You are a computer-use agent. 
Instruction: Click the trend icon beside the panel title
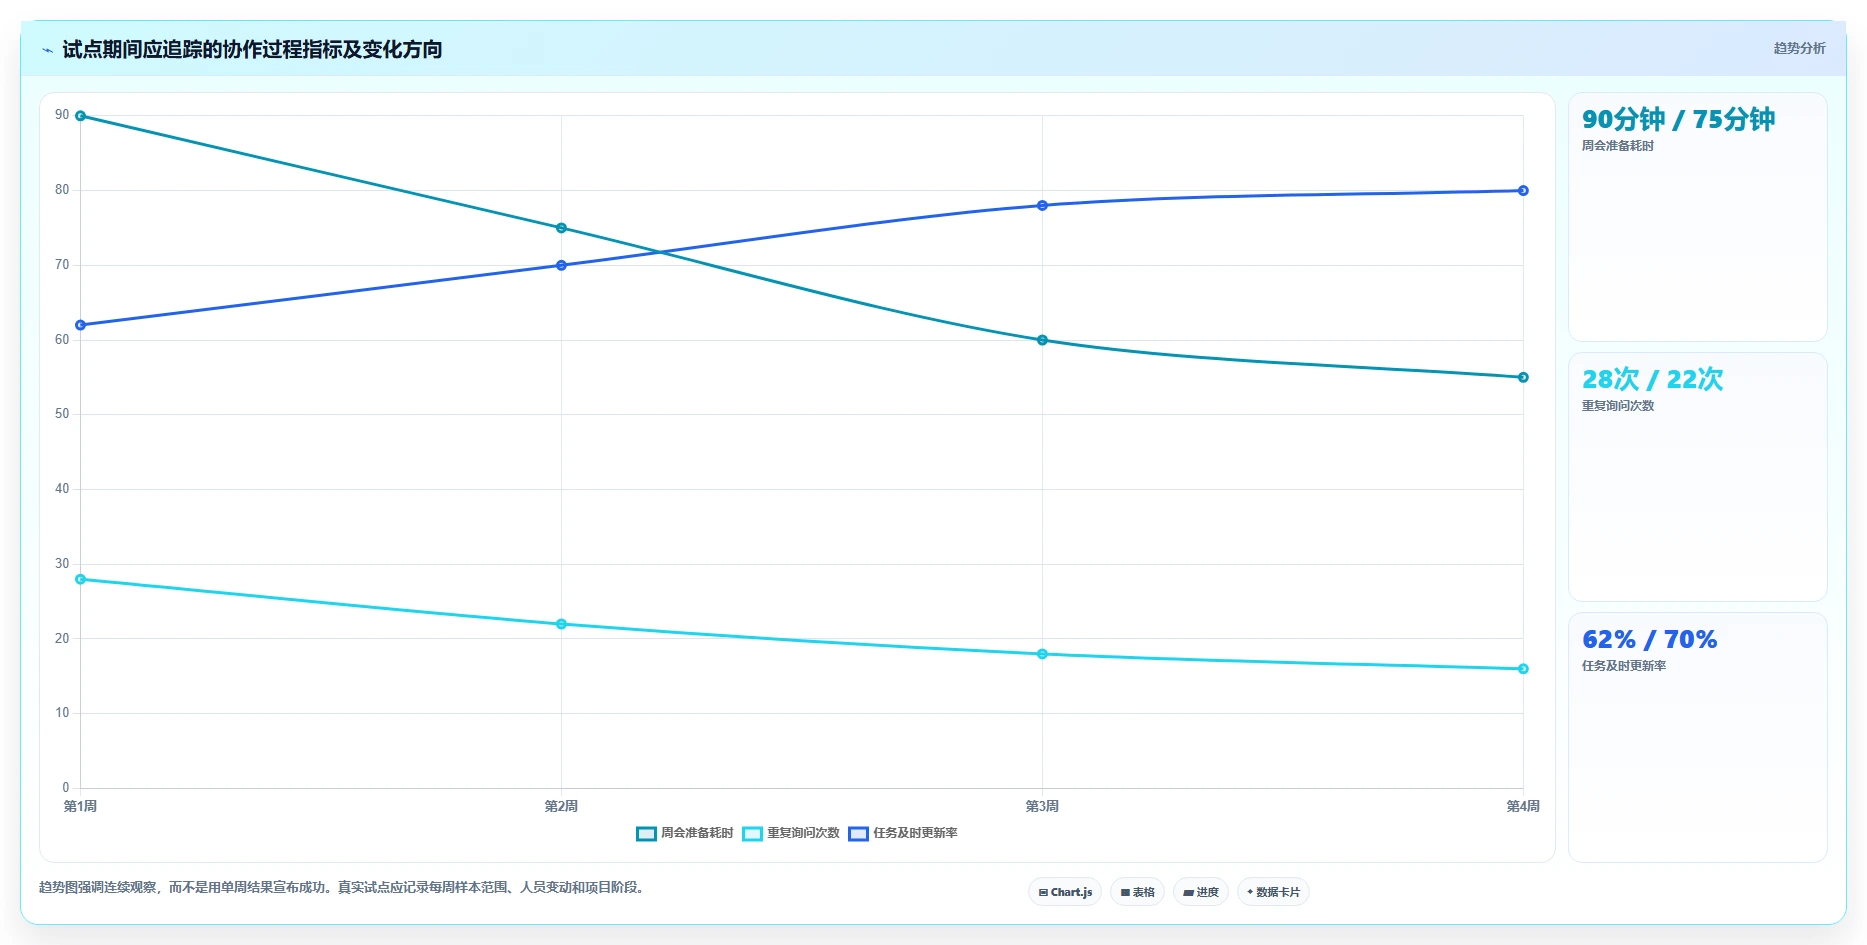[47, 50]
